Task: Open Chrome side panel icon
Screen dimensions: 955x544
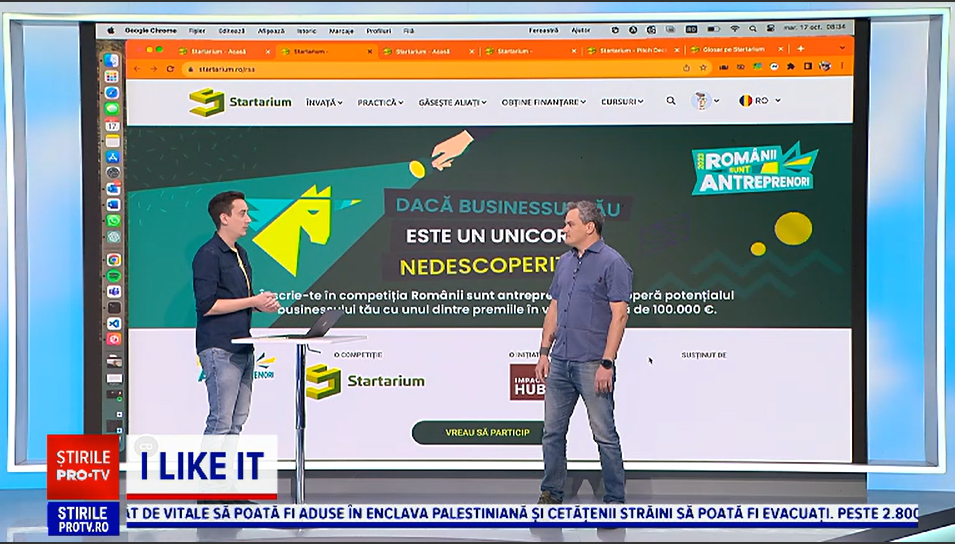Action: [x=808, y=66]
